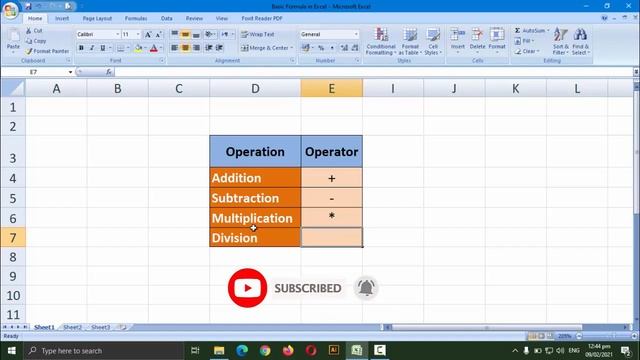Set Middle Align vertical alignment

(185, 35)
